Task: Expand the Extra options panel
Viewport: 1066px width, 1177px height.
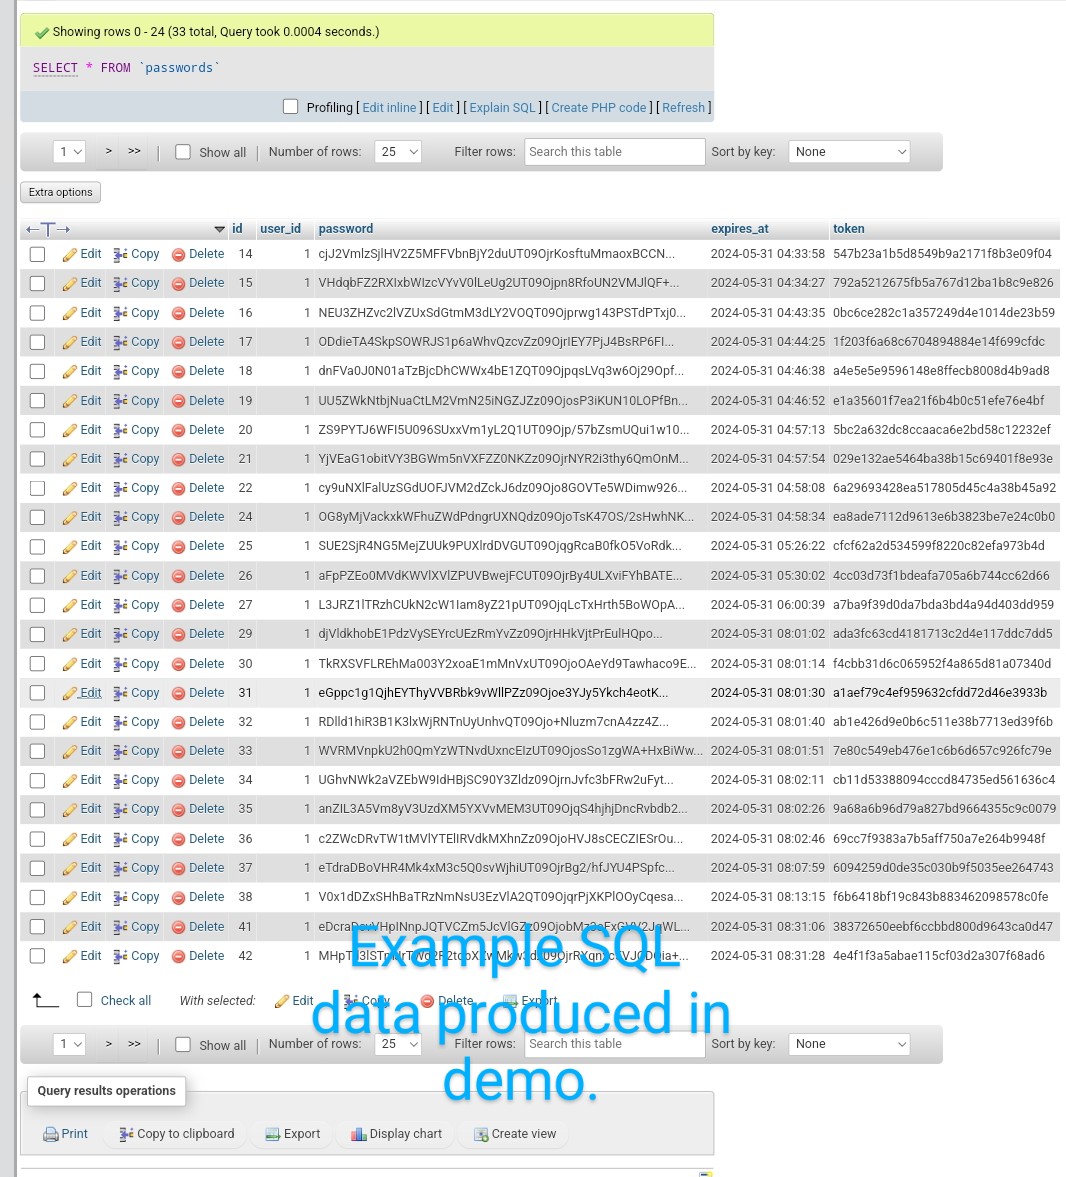Action: pyautogui.click(x=60, y=191)
